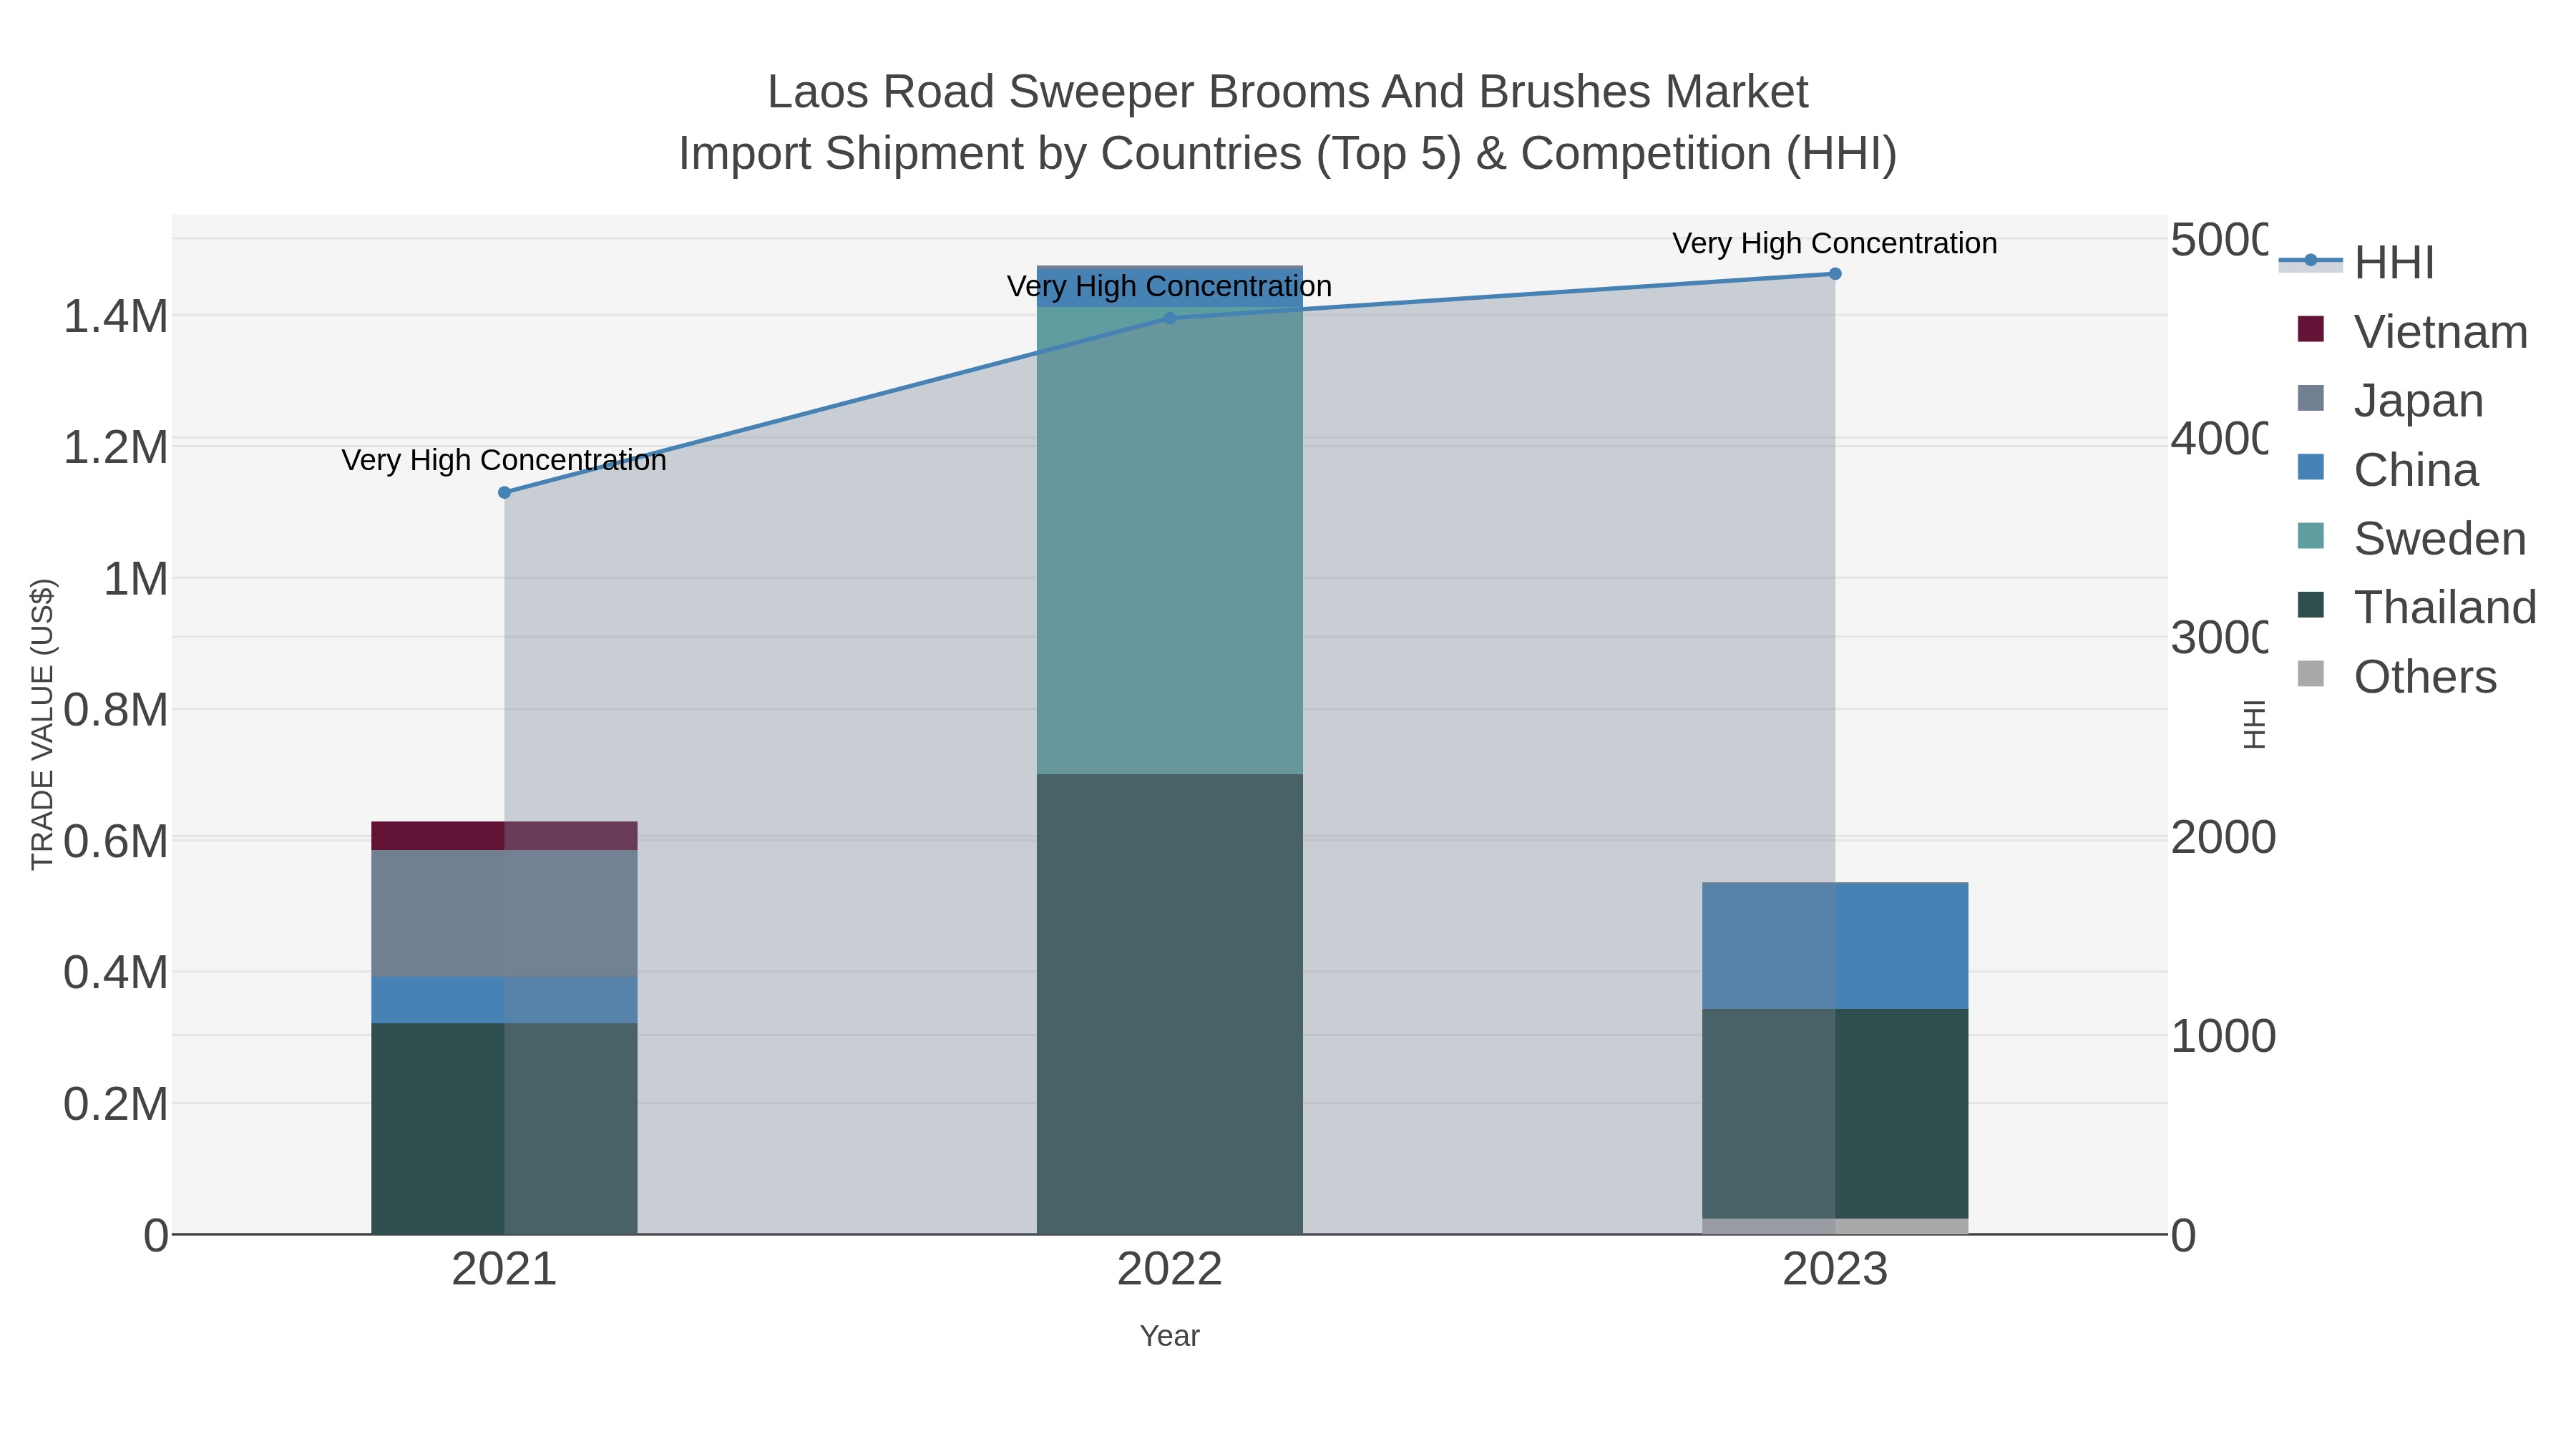Click the 1M left axis tick label
Screen dimensions: 2576x1449
click(x=136, y=579)
